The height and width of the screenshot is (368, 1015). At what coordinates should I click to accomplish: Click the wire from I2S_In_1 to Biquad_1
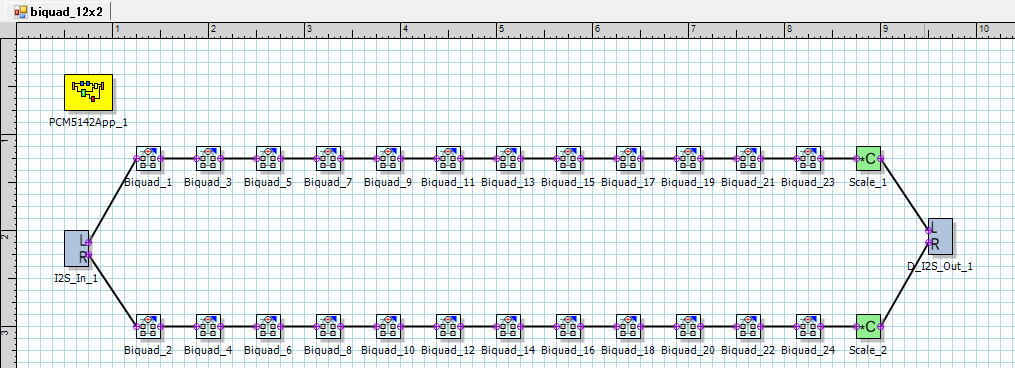[x=112, y=200]
